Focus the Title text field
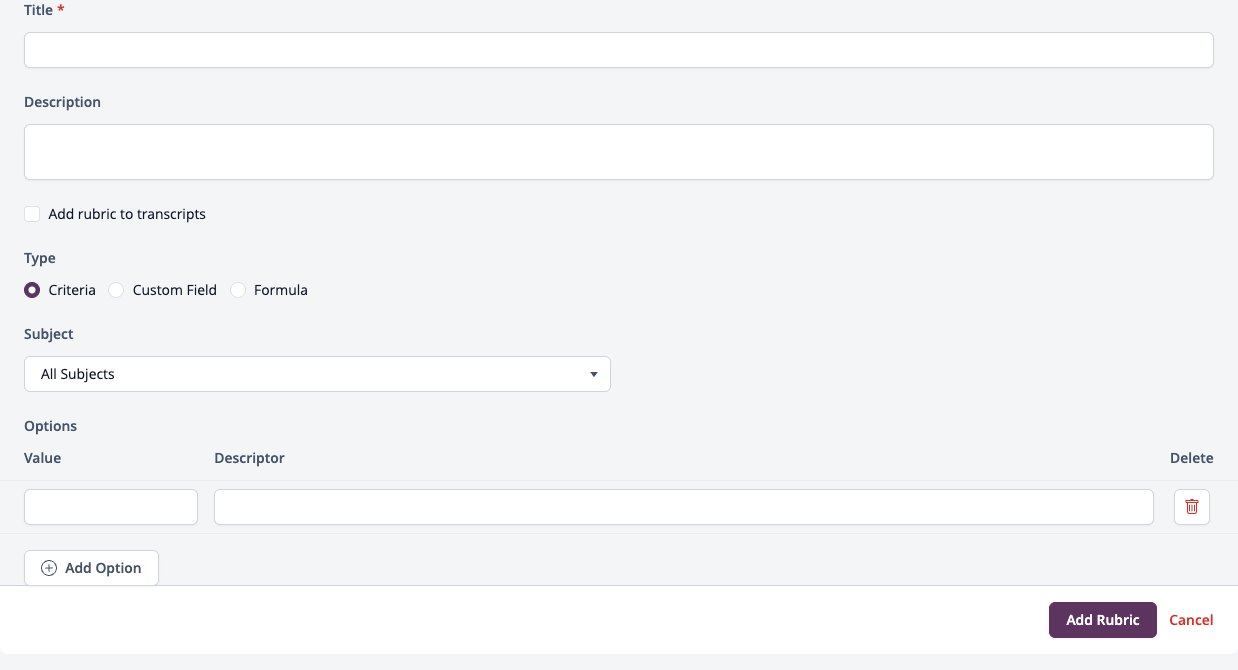Image resolution: width=1238 pixels, height=670 pixels. (x=619, y=50)
